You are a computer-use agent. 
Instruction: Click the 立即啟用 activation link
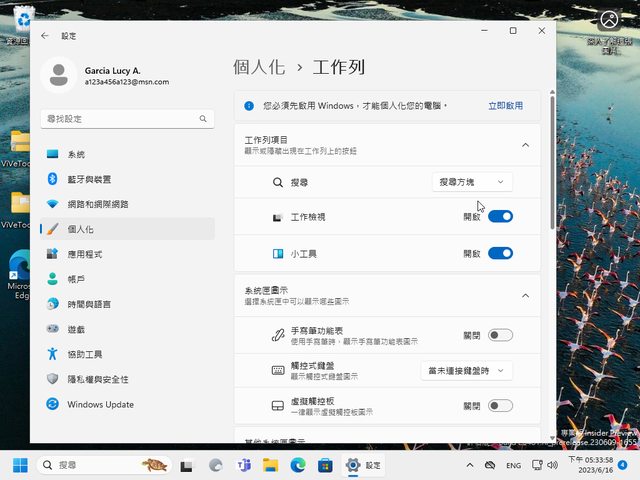[505, 105]
